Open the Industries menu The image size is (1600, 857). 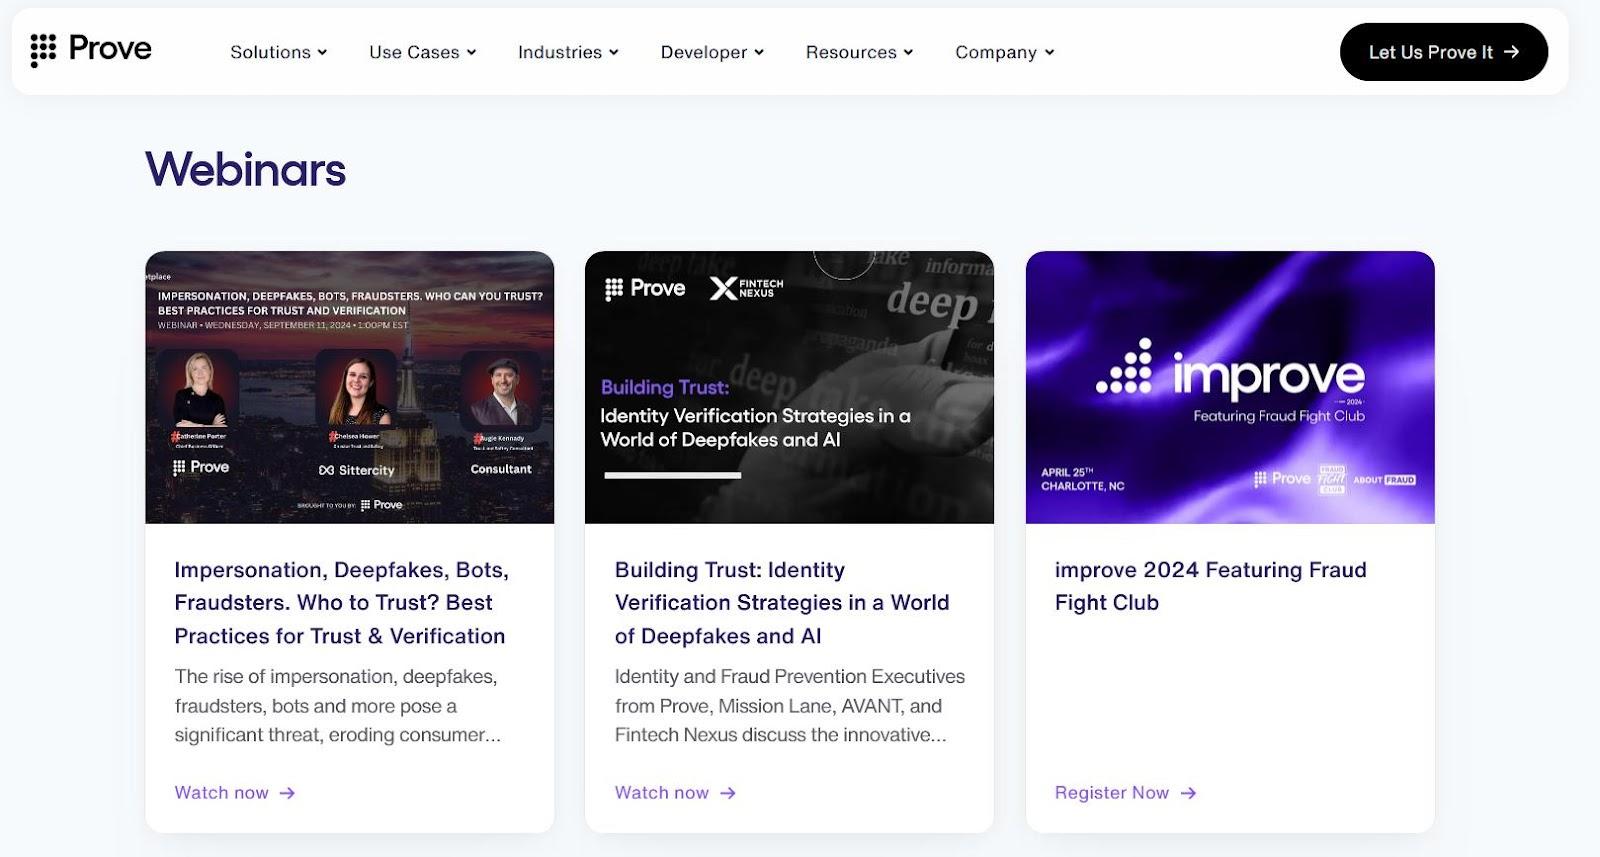click(568, 52)
